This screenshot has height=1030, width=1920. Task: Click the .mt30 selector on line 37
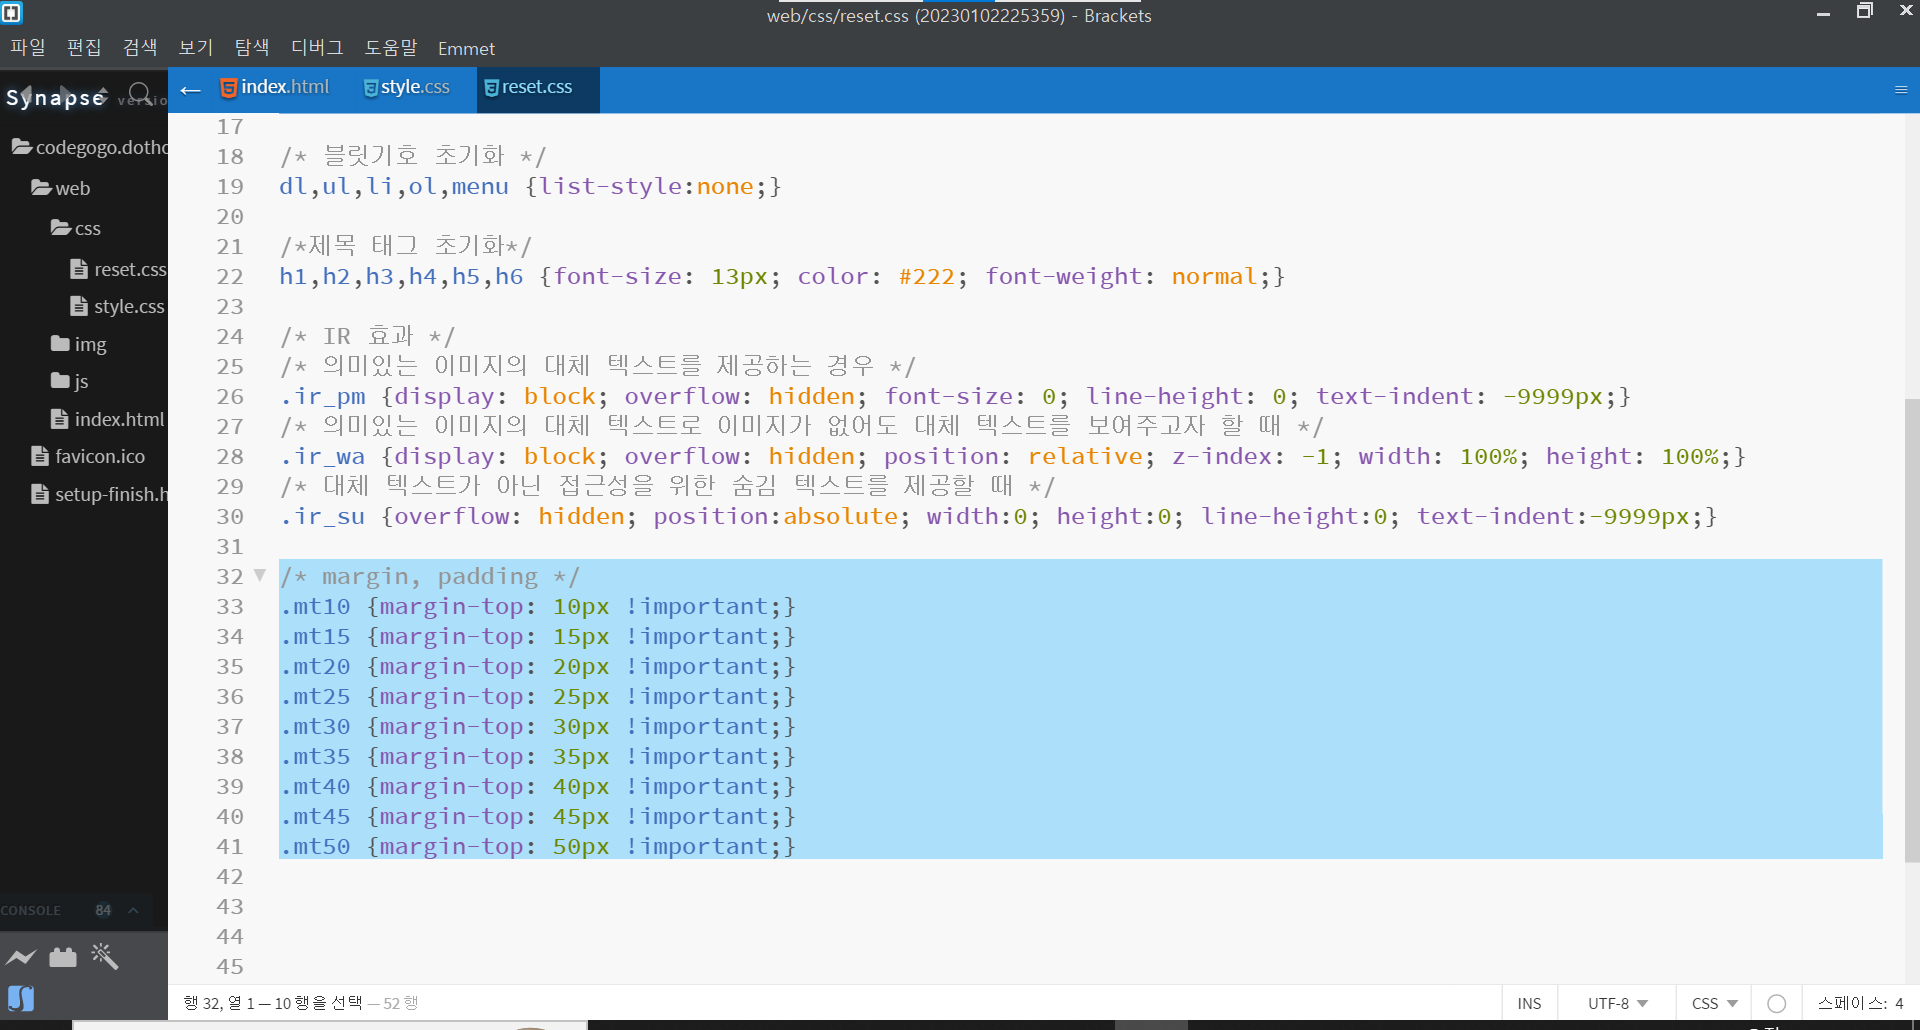click(x=315, y=726)
